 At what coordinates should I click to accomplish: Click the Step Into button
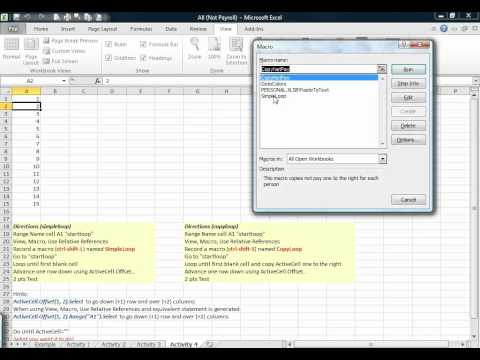(x=408, y=83)
